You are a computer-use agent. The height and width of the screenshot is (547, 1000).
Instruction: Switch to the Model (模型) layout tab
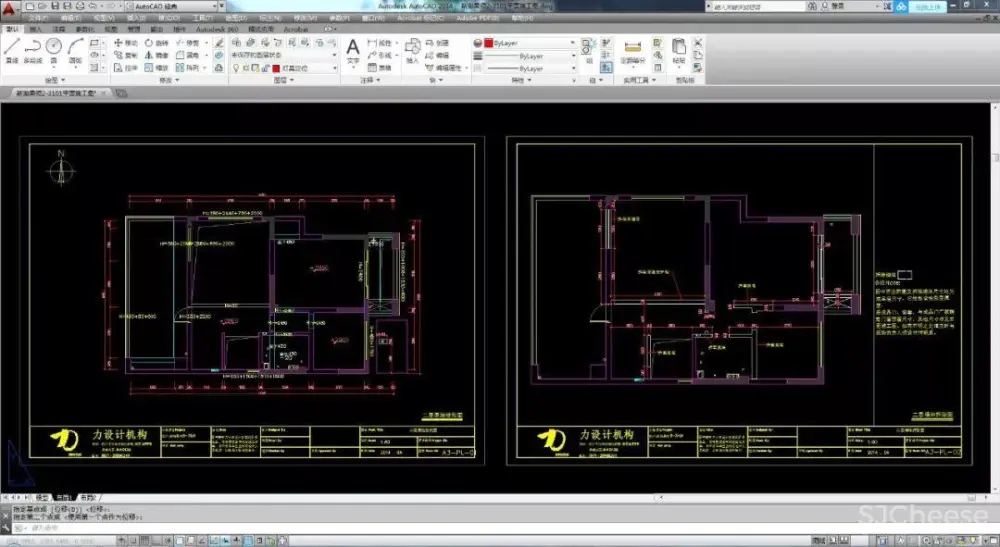(x=42, y=497)
